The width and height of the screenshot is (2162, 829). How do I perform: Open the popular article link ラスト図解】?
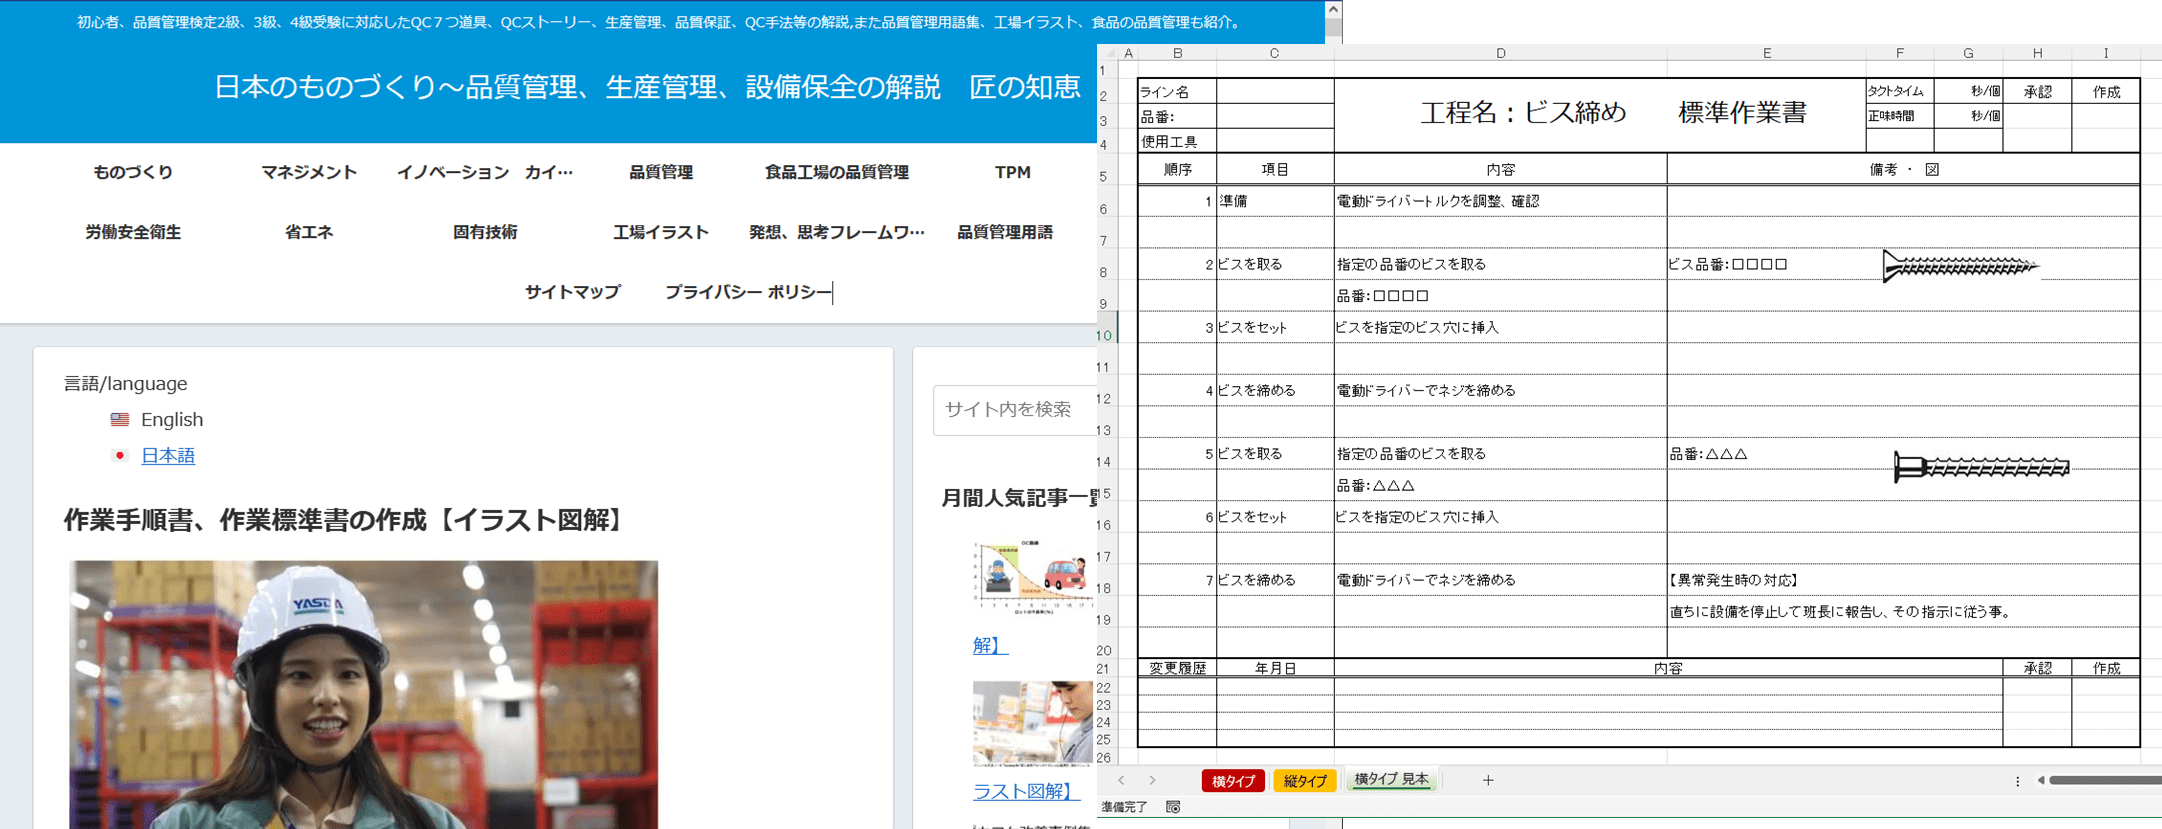(1027, 791)
